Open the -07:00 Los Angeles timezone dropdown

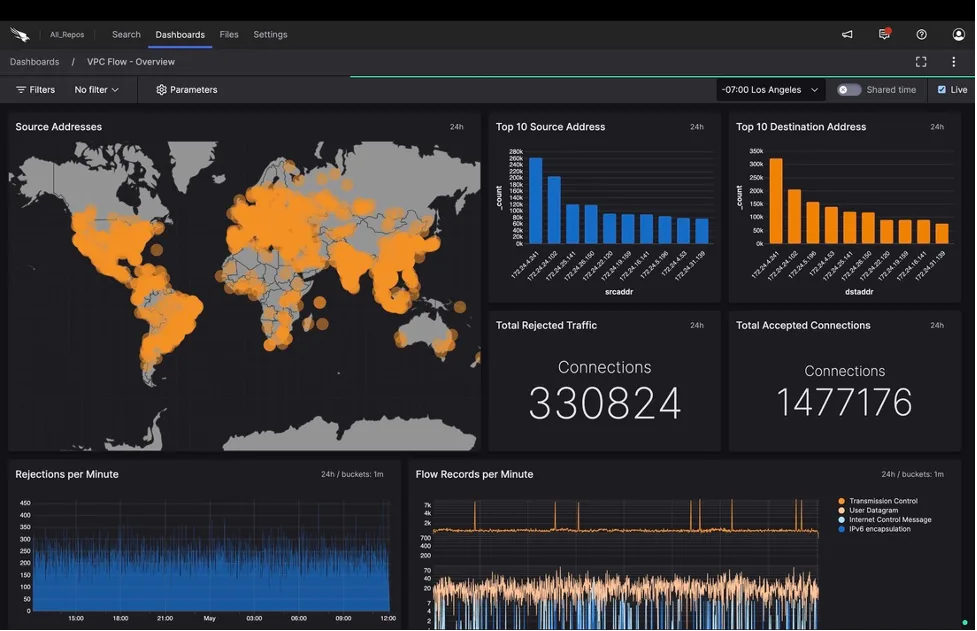click(x=770, y=90)
